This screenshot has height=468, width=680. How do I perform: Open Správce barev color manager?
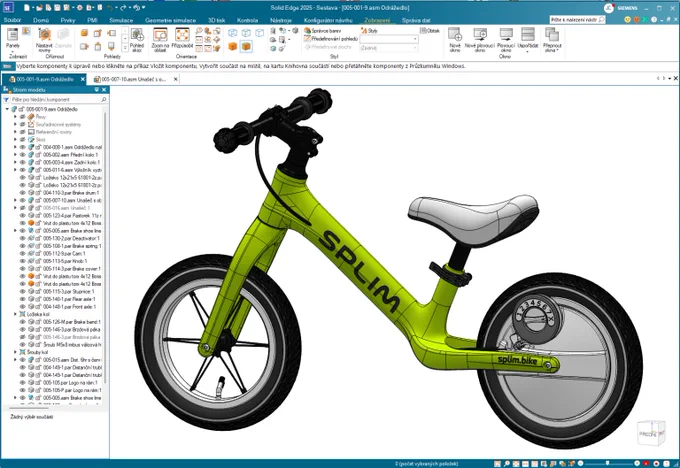(323, 31)
